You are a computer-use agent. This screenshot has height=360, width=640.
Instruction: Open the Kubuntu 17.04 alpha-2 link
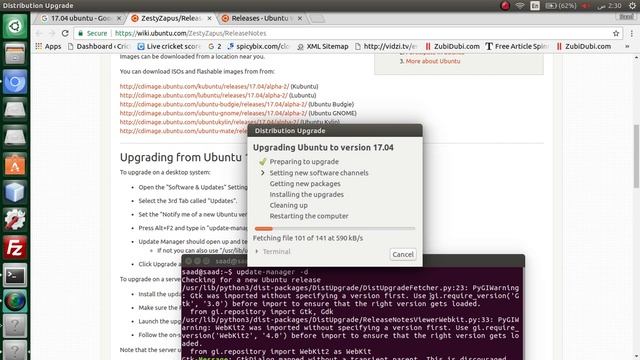[204, 86]
